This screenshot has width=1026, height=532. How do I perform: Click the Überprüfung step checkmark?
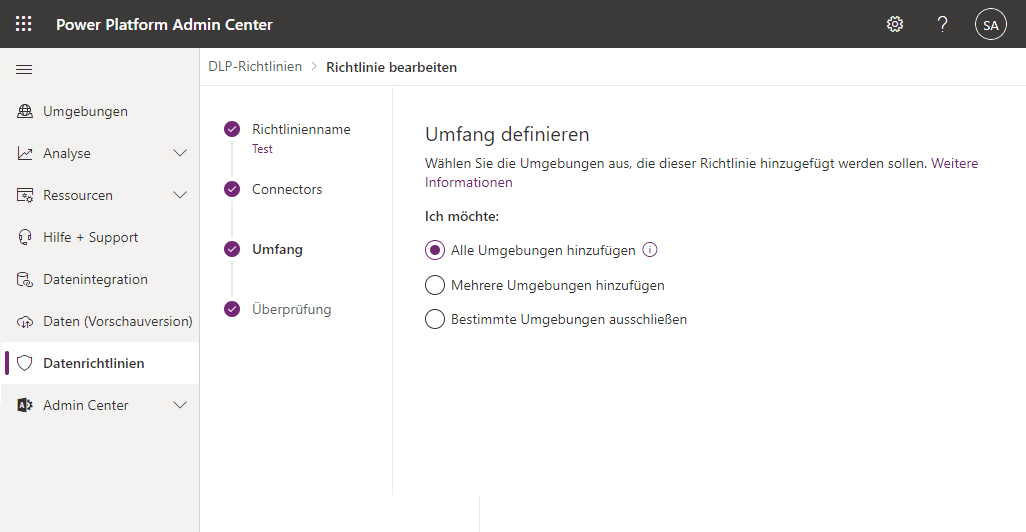click(232, 309)
